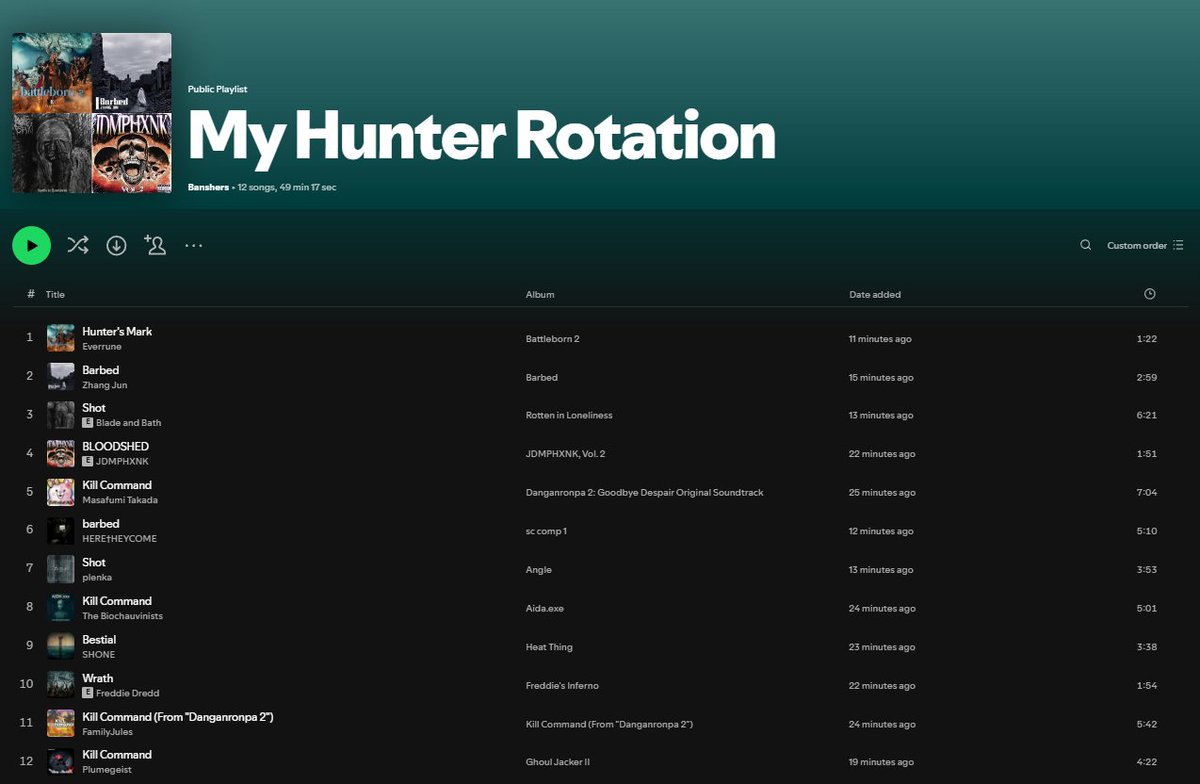Sort by duration using the clock icon
Screen dimensions: 1200x784
coord(1150,294)
